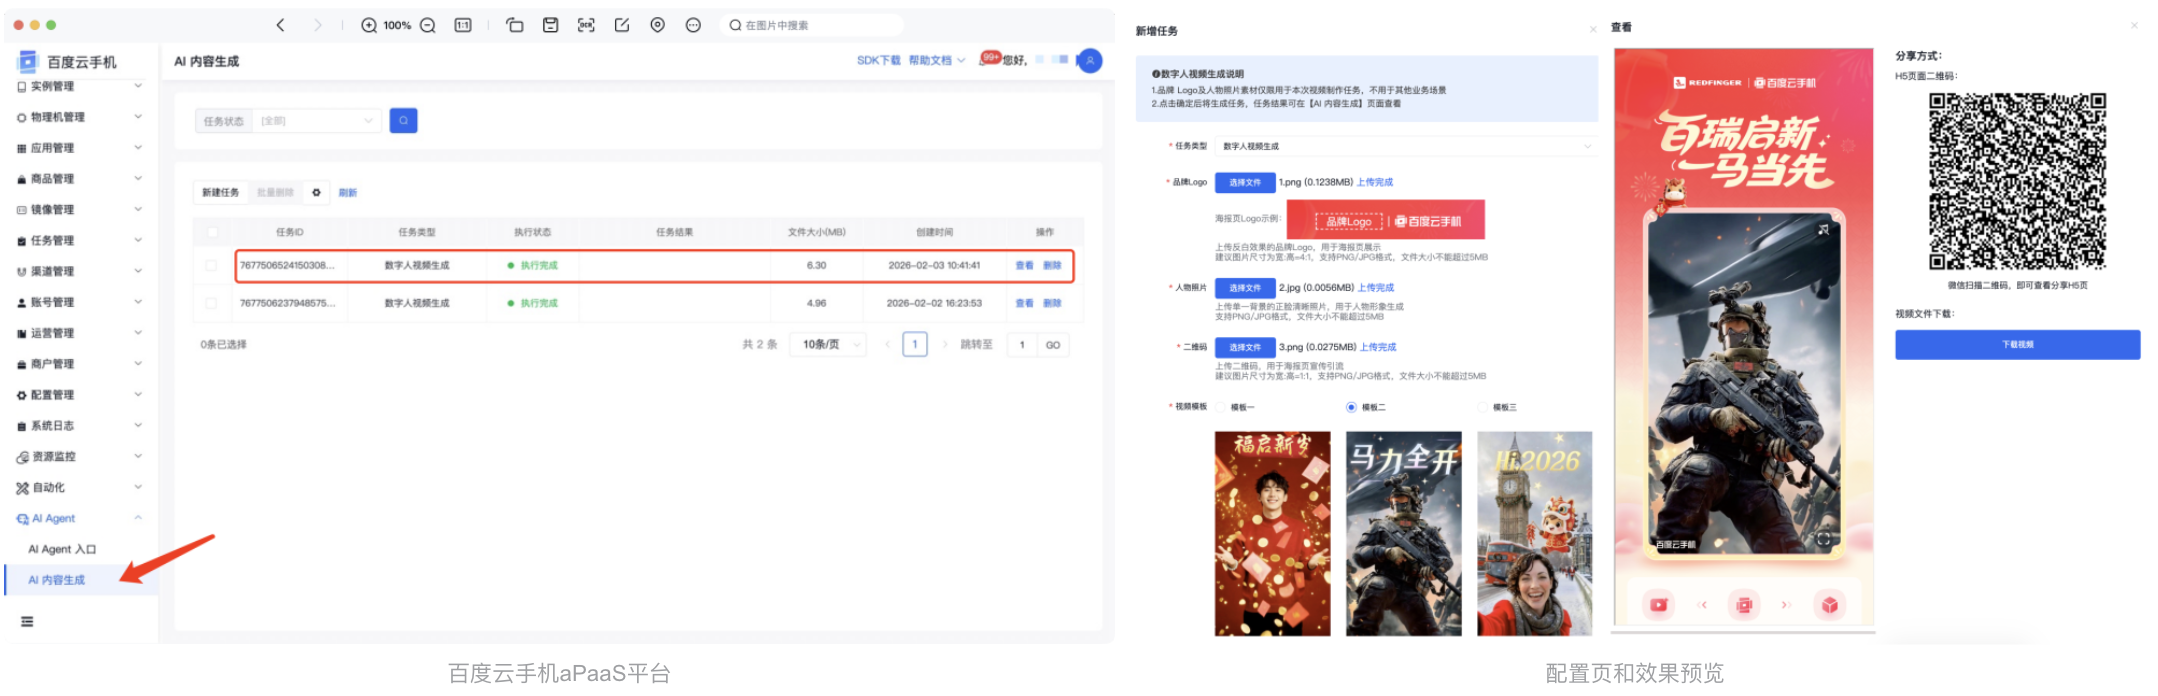Click the zoom in magnifier icon

[x=369, y=25]
